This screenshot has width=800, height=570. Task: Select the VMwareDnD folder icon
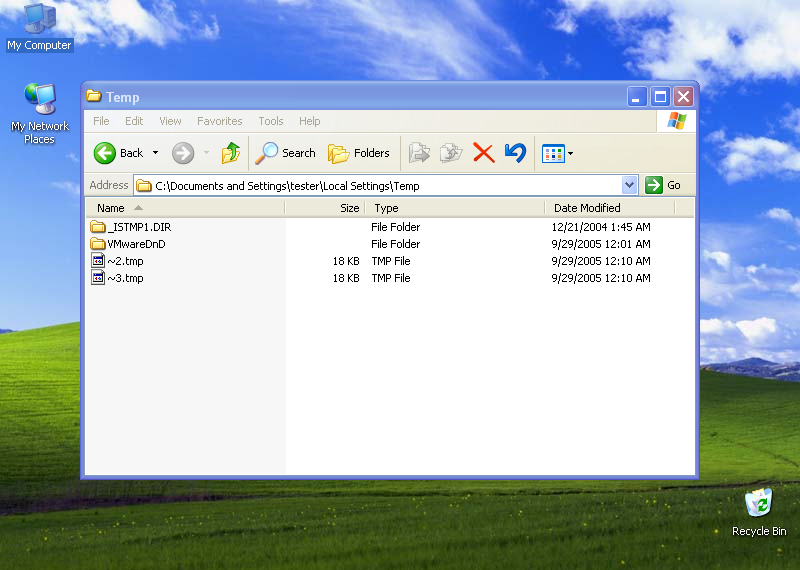97,243
